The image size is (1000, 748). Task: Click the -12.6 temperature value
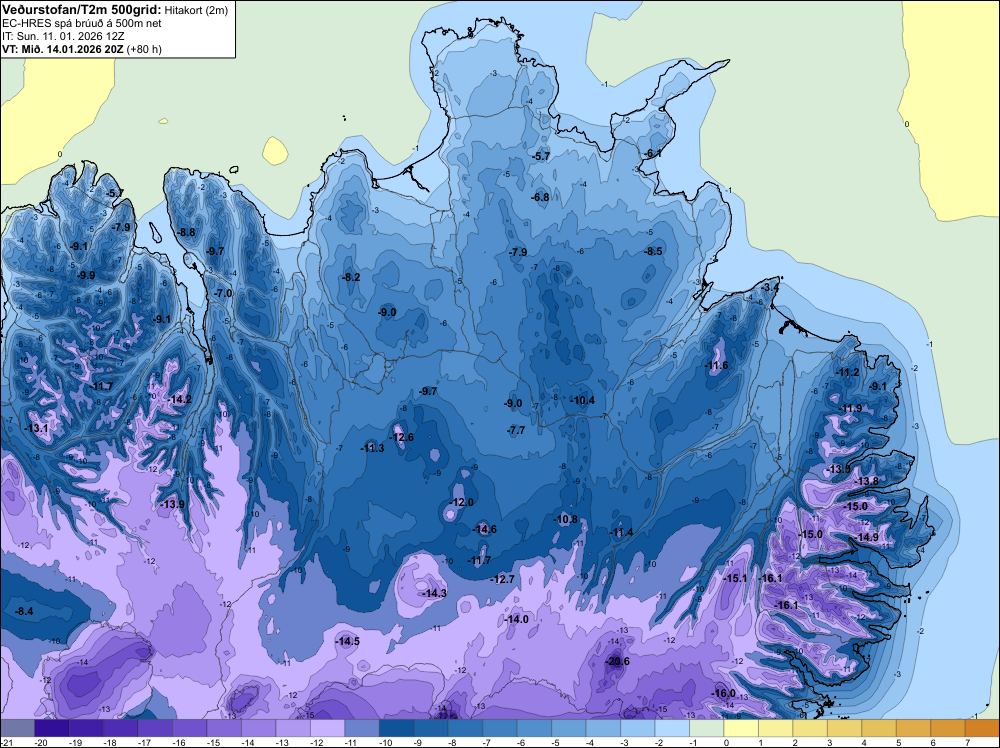(401, 437)
